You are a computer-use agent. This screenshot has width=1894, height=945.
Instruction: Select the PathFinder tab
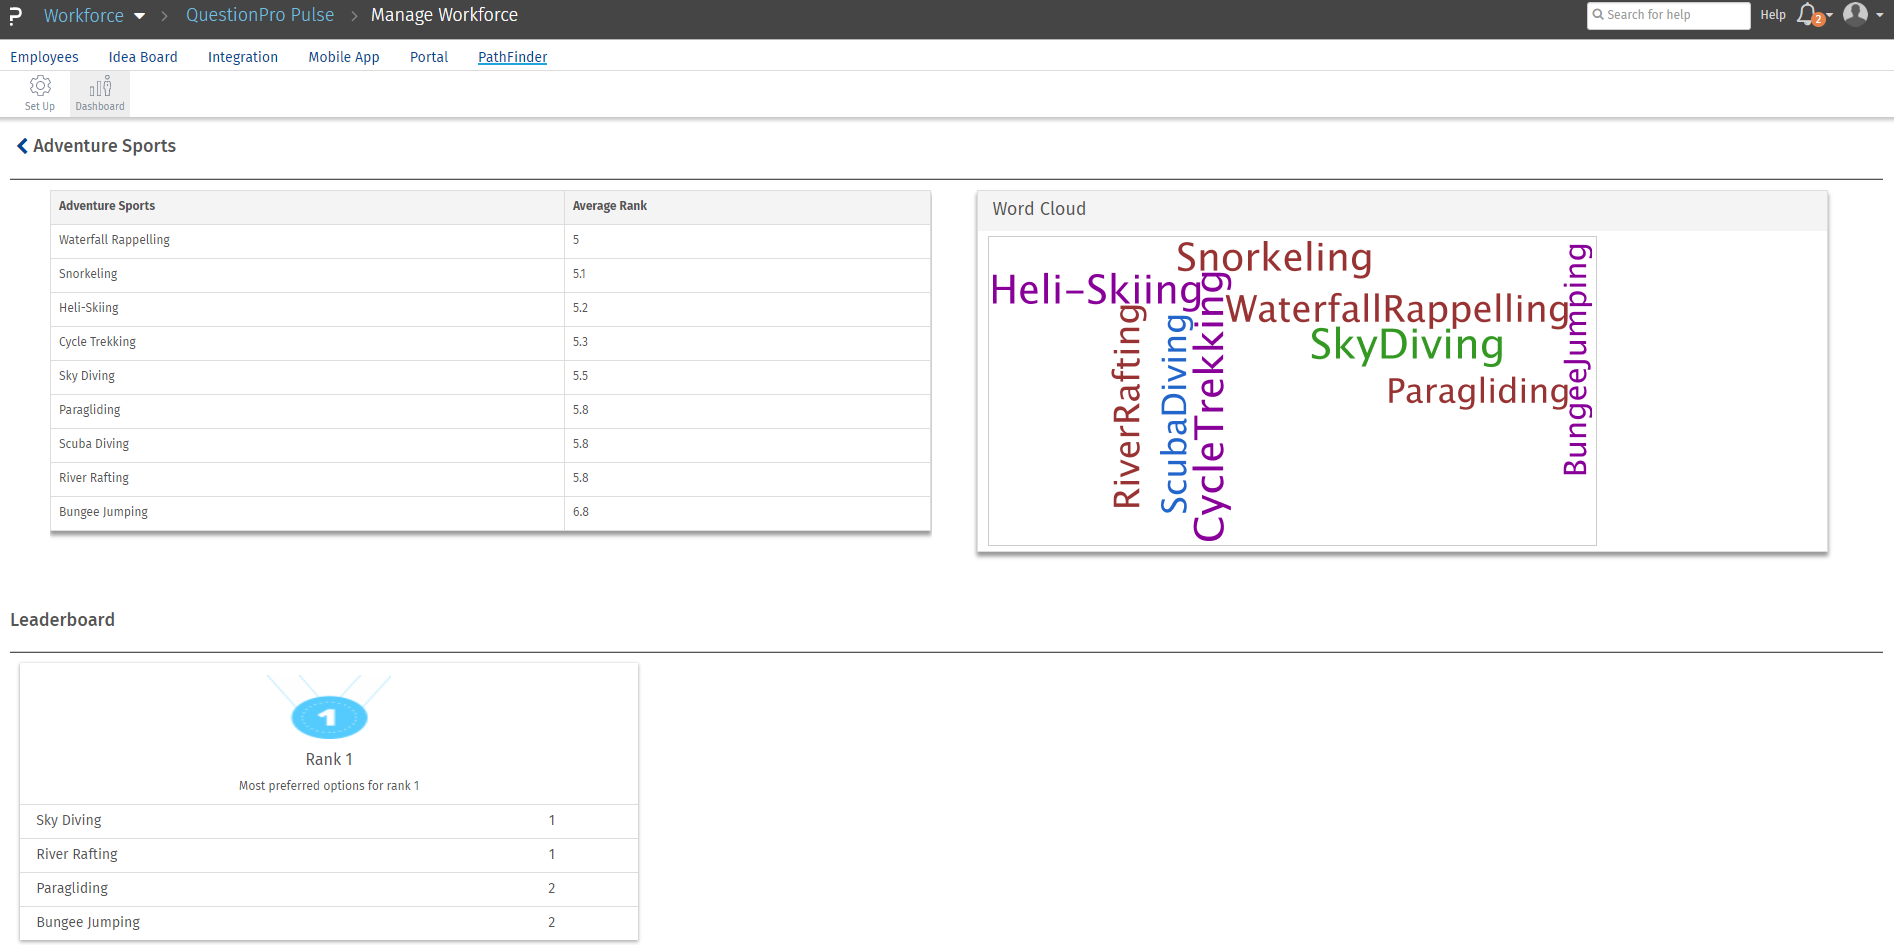point(513,57)
